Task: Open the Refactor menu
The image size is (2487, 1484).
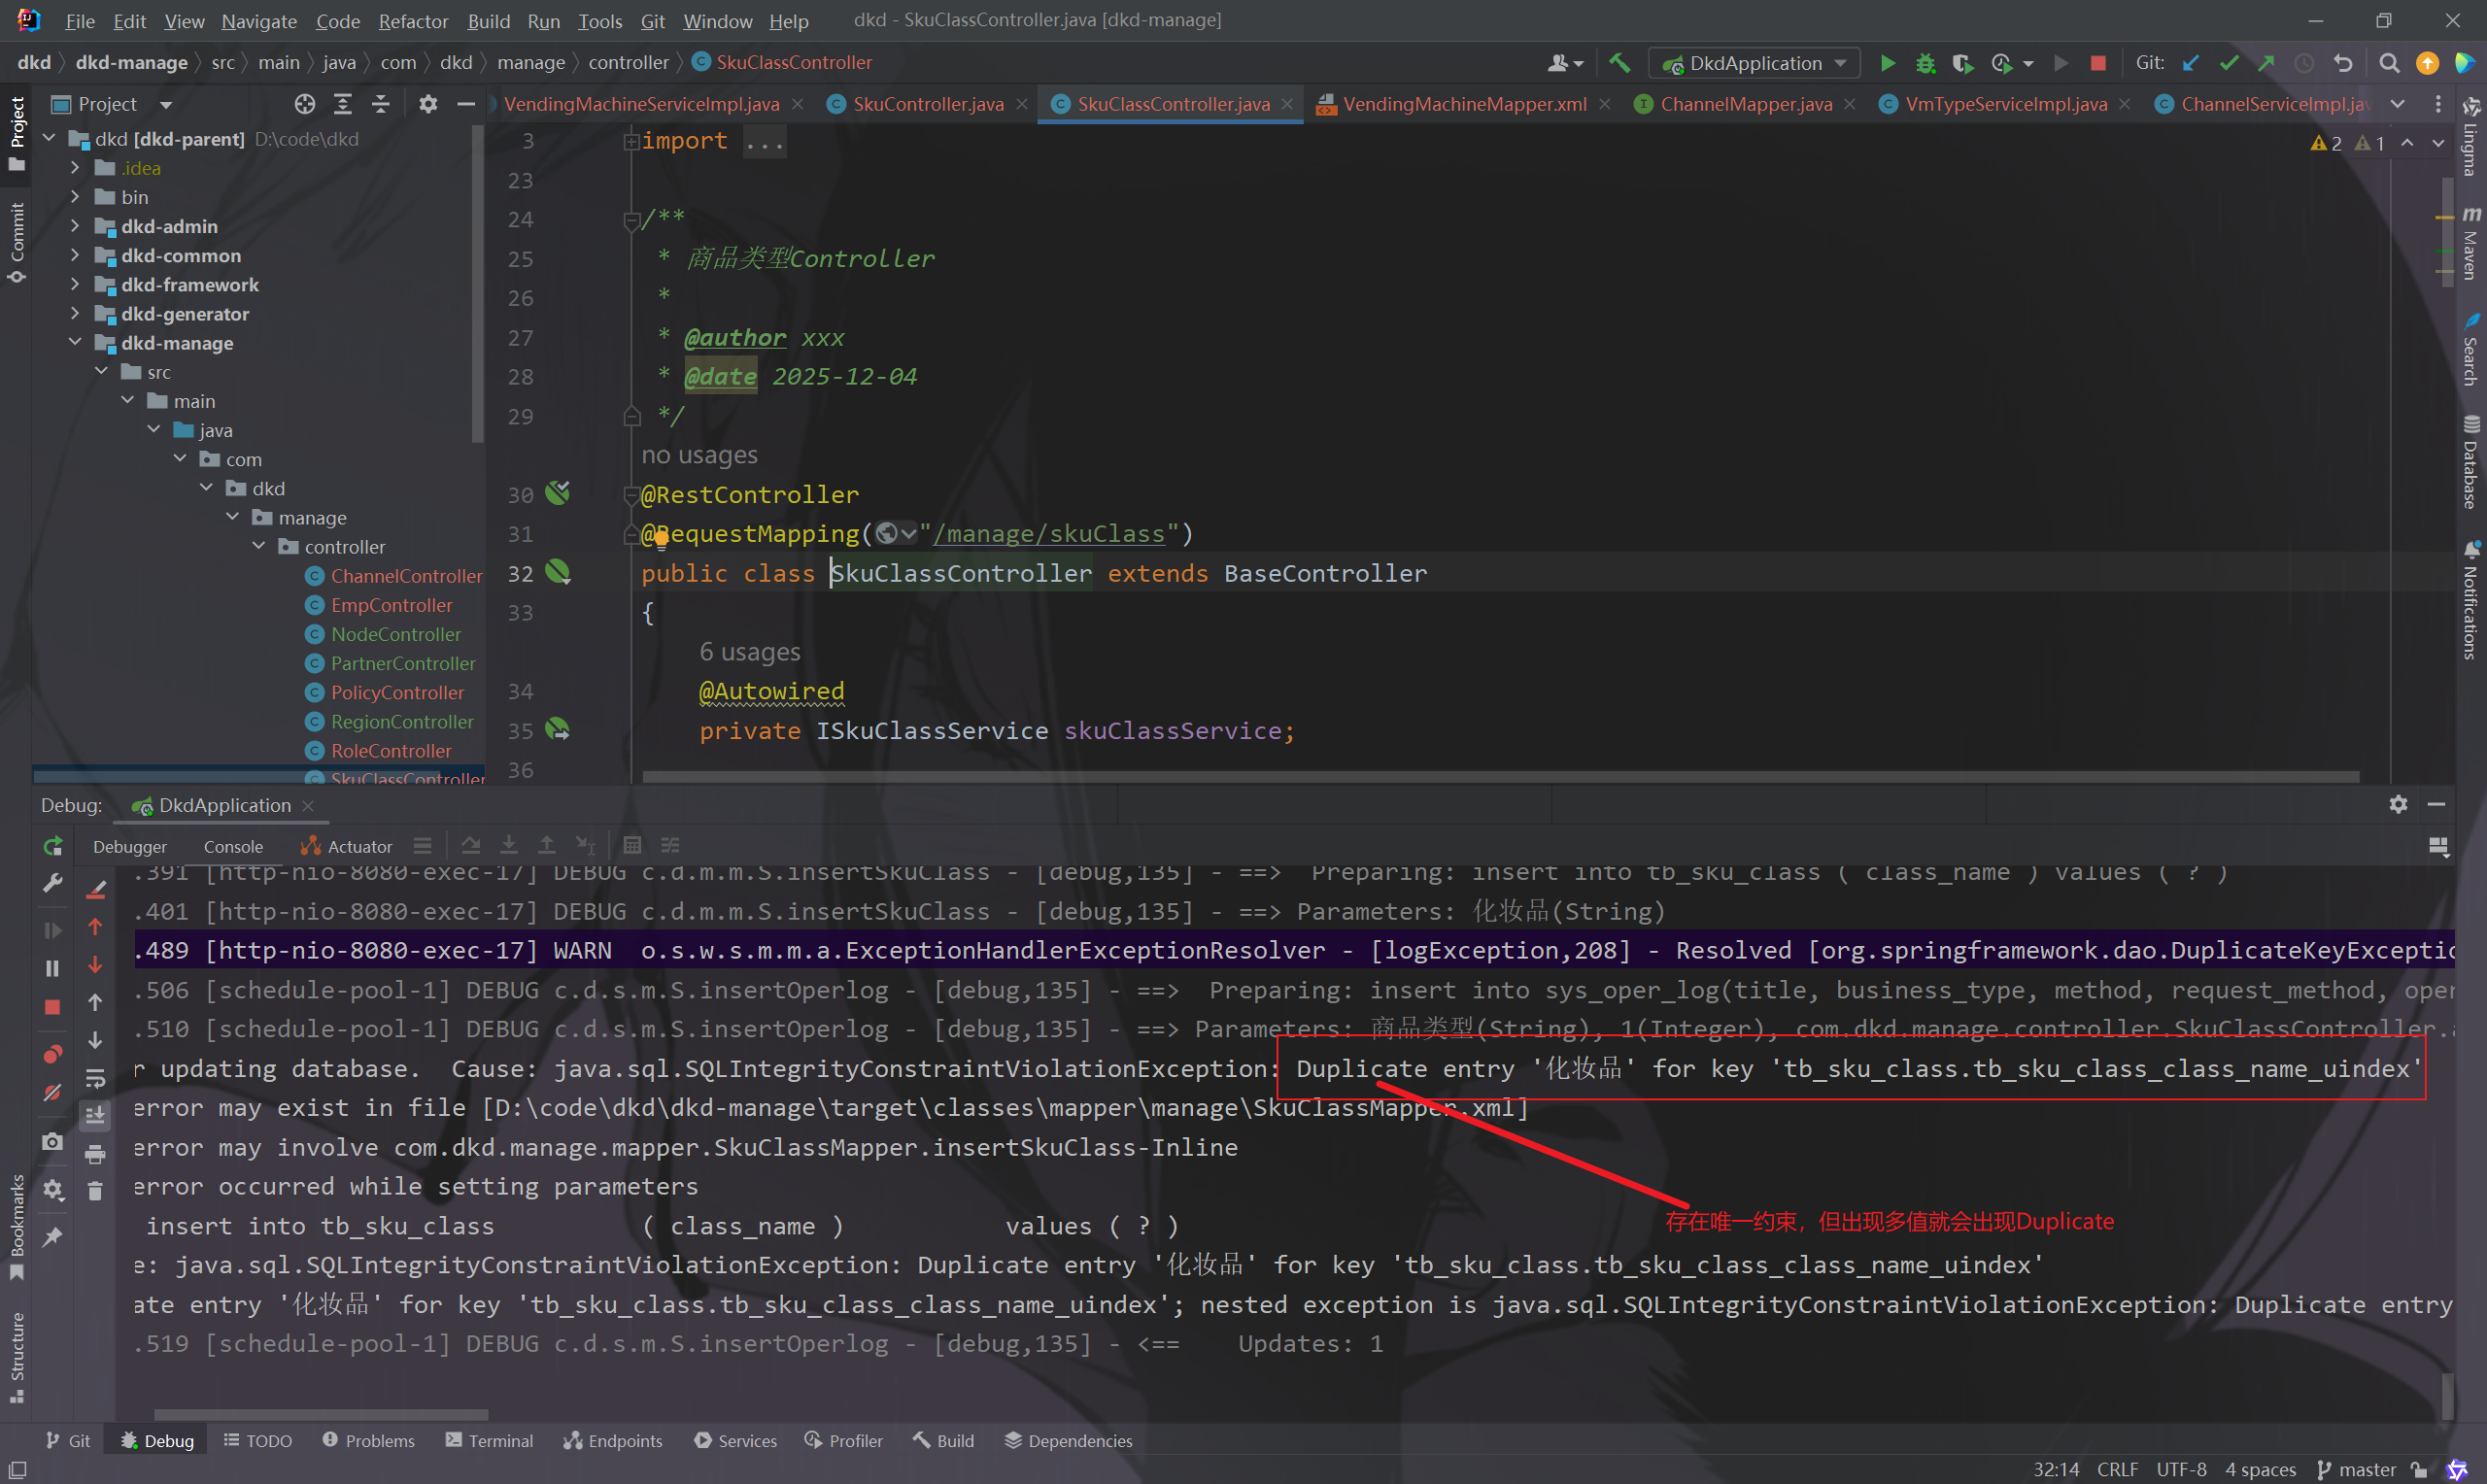Action: (x=412, y=21)
